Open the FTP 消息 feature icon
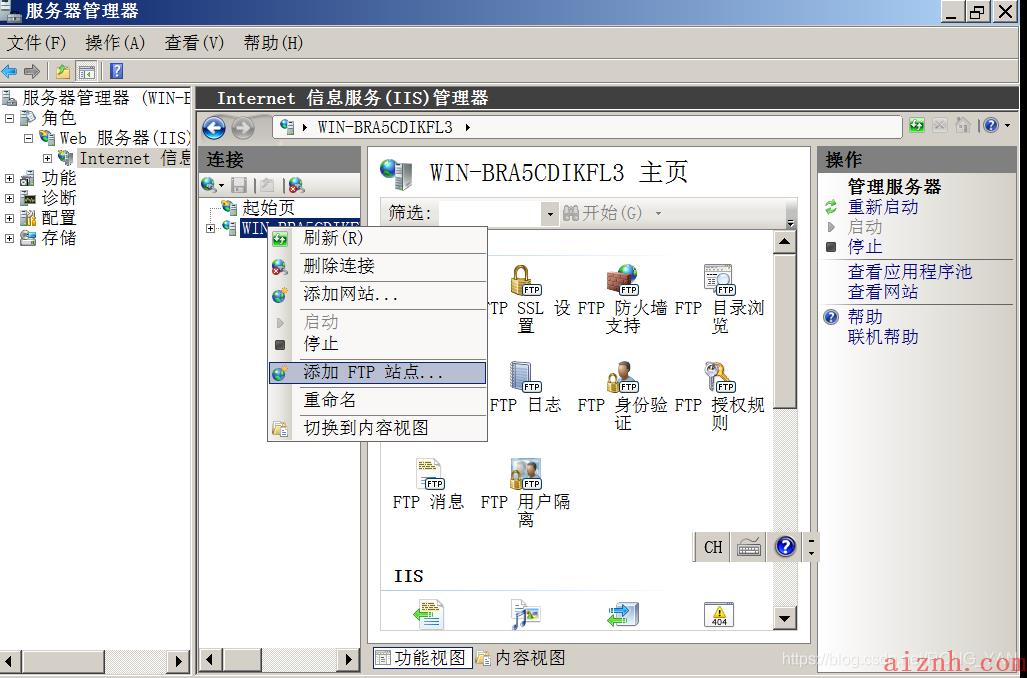The height and width of the screenshot is (678, 1027). pos(430,474)
